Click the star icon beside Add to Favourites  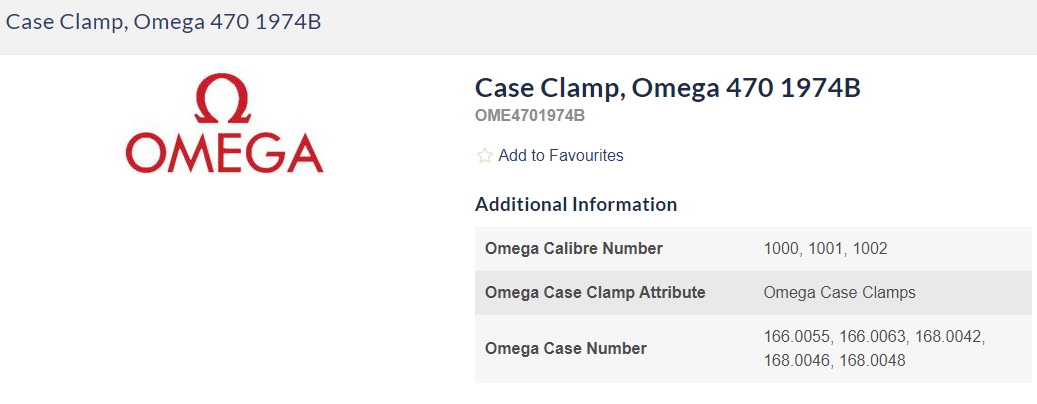(x=485, y=156)
